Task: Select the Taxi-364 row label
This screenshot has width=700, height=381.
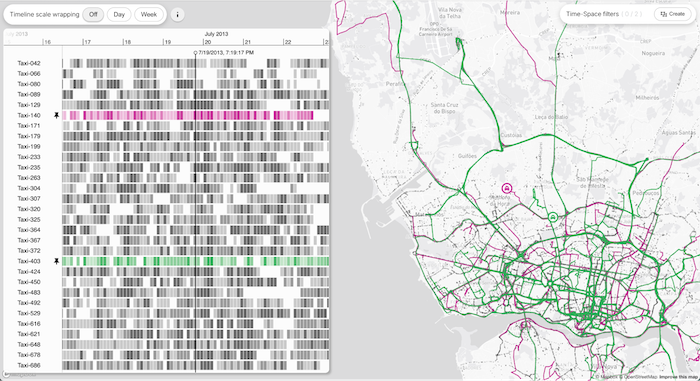Action: pos(29,230)
